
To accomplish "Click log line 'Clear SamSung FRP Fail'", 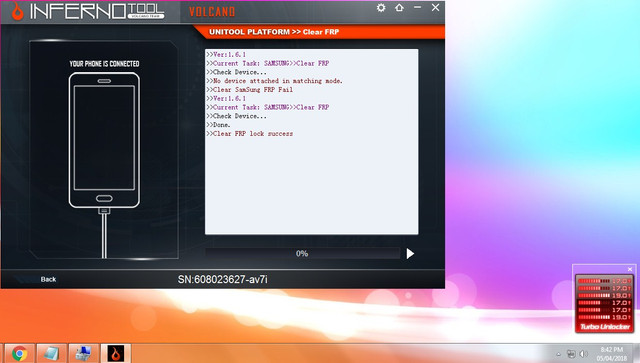I will tap(249, 89).
